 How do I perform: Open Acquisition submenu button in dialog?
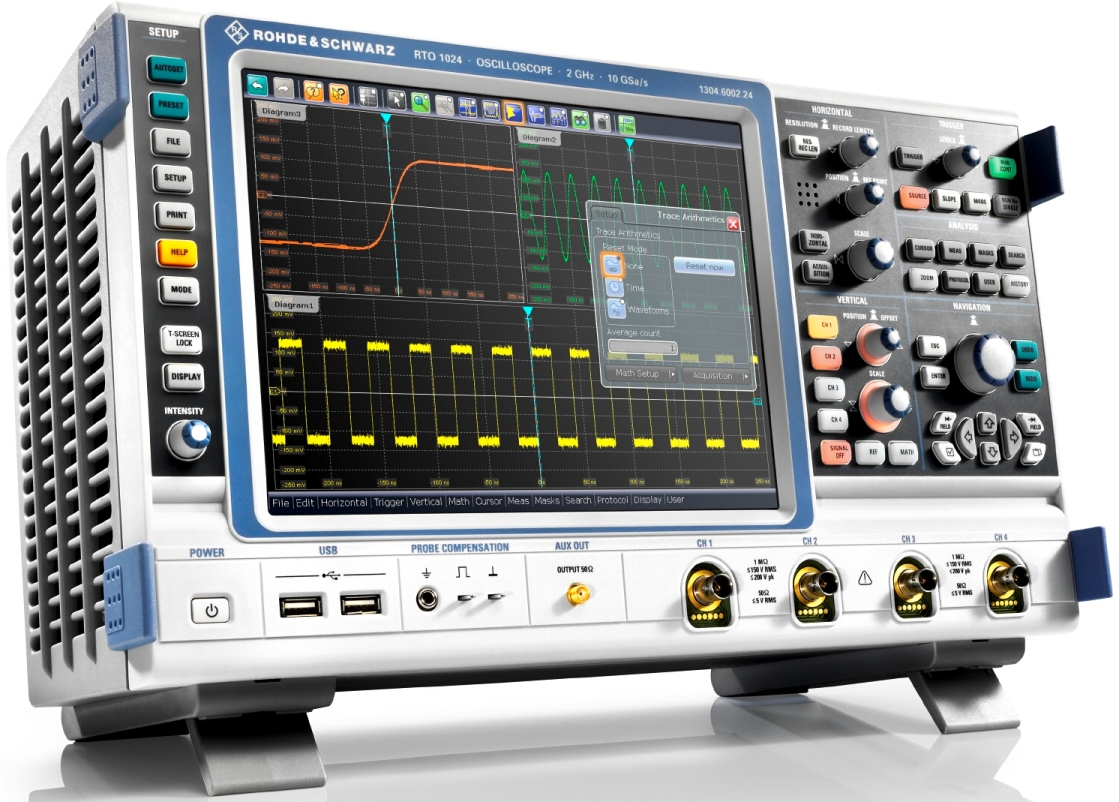716,376
